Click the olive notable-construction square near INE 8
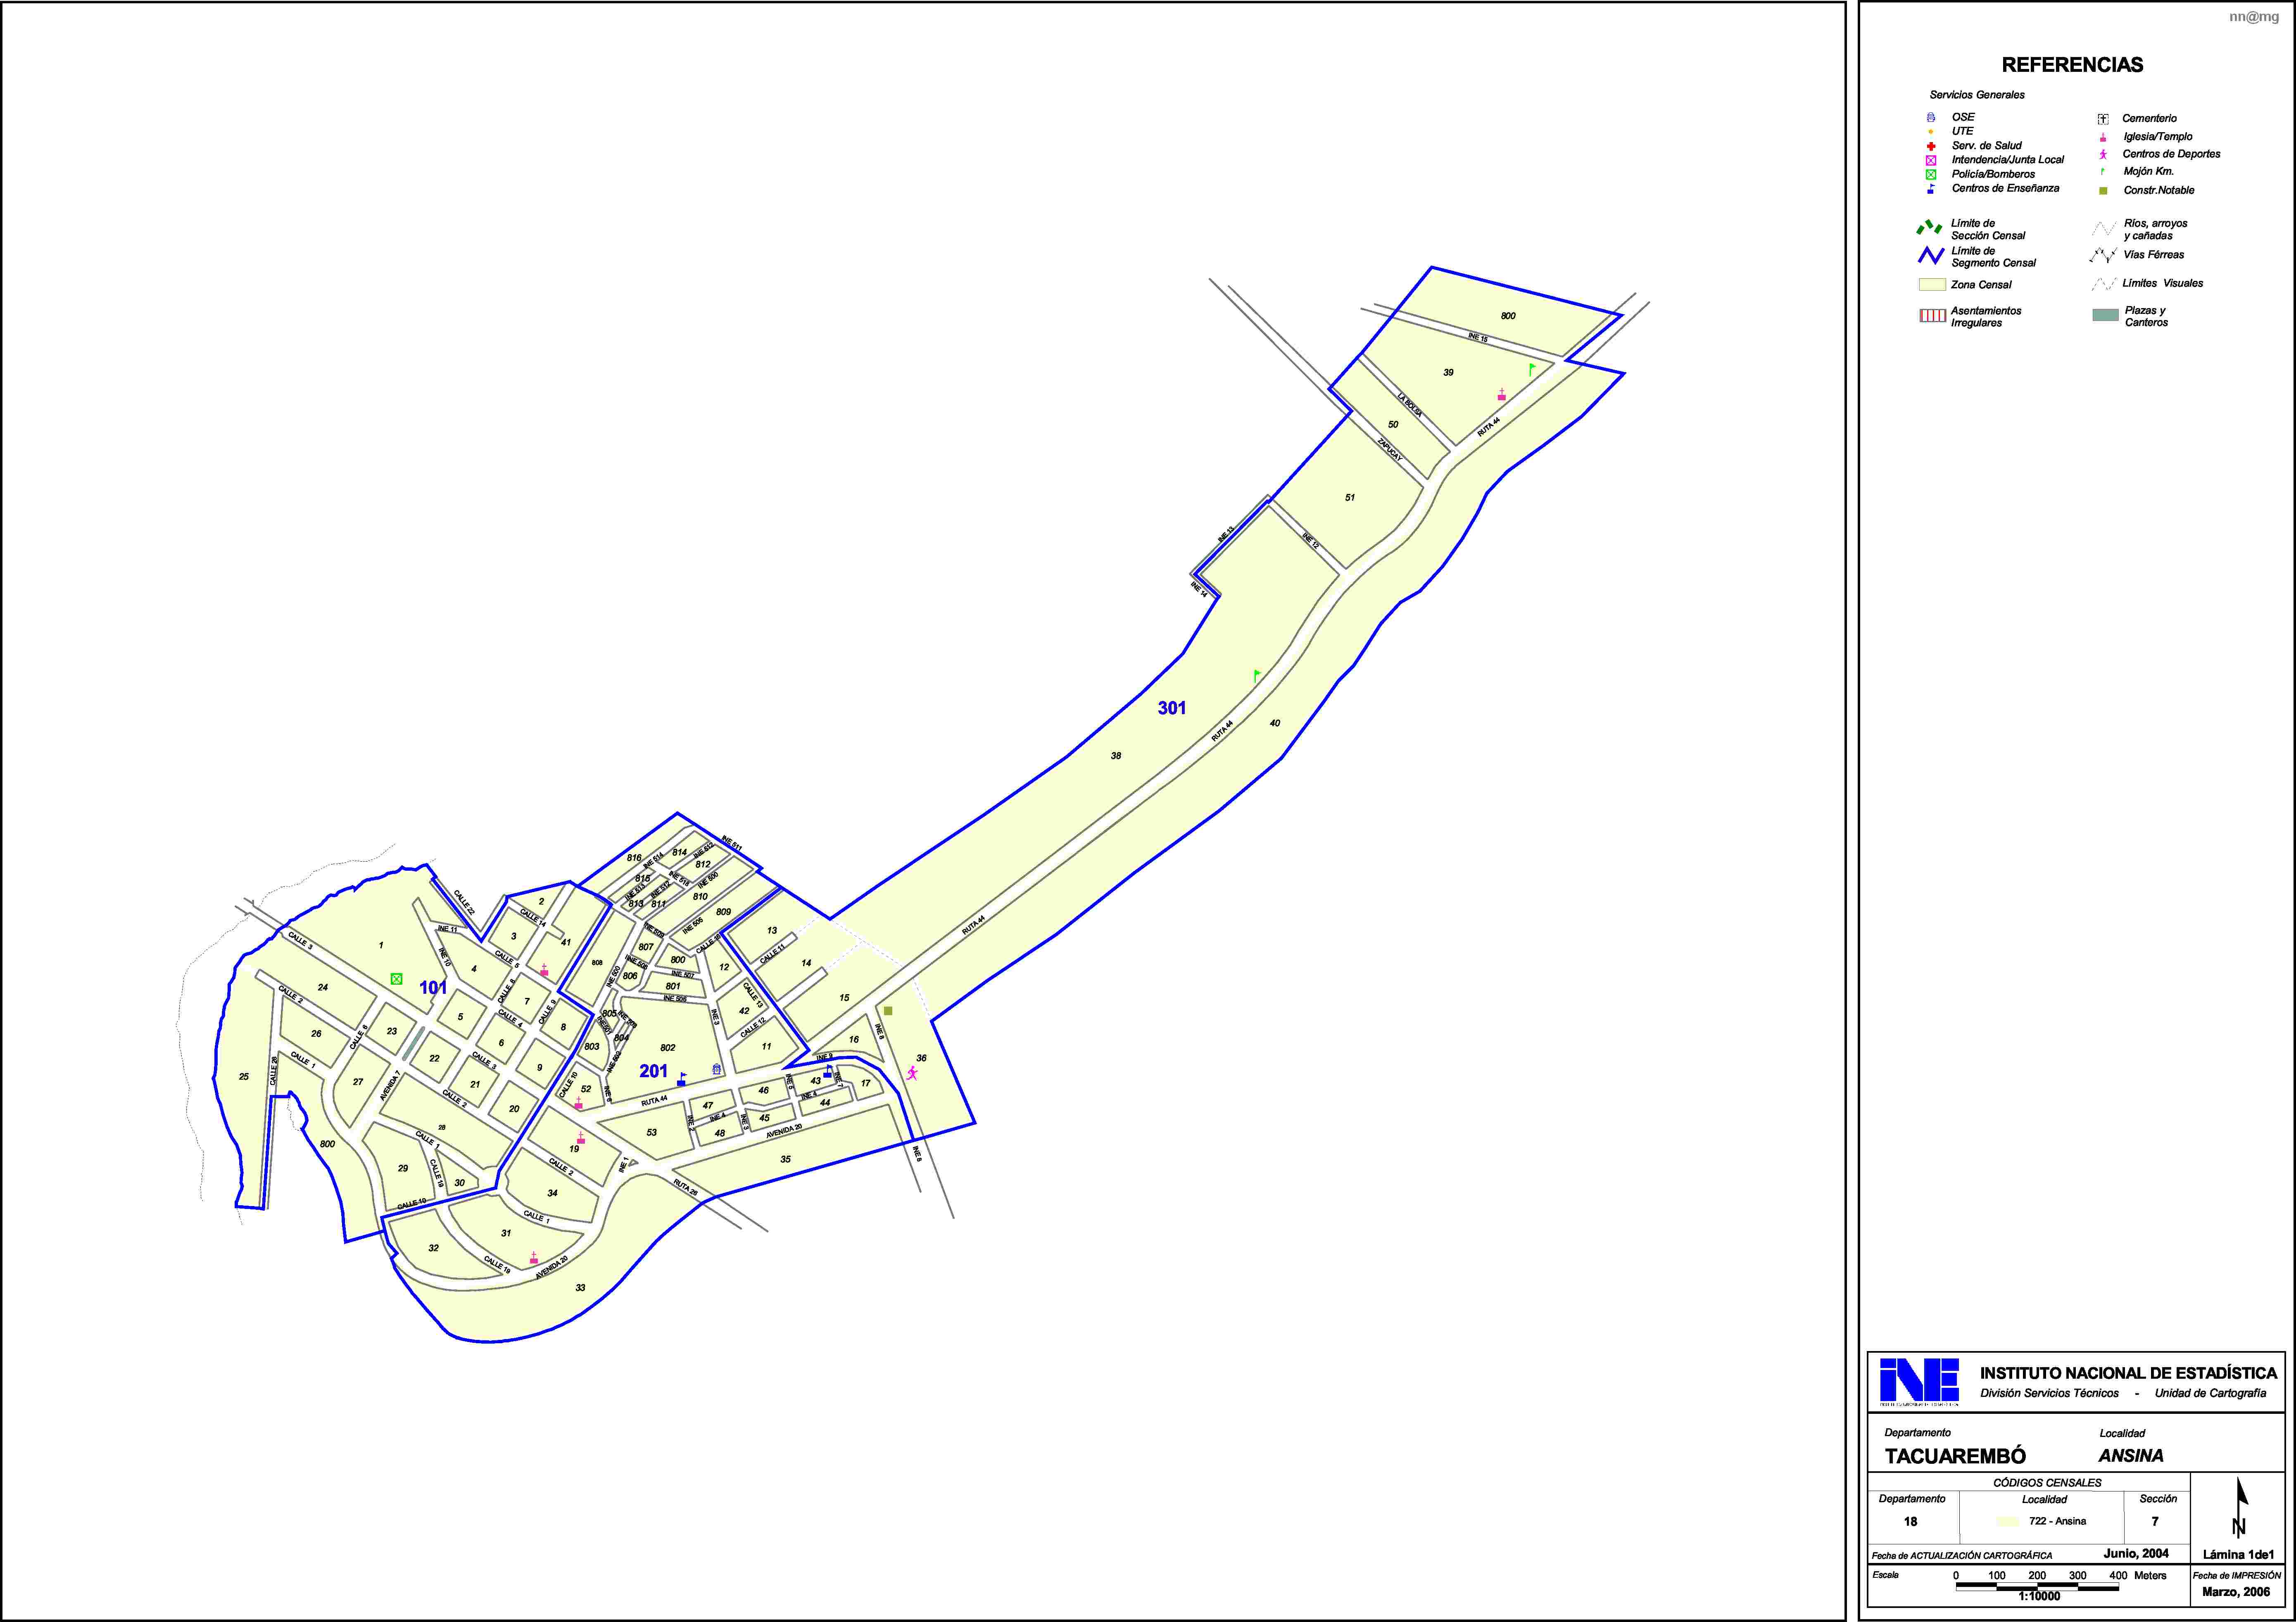 (888, 1011)
